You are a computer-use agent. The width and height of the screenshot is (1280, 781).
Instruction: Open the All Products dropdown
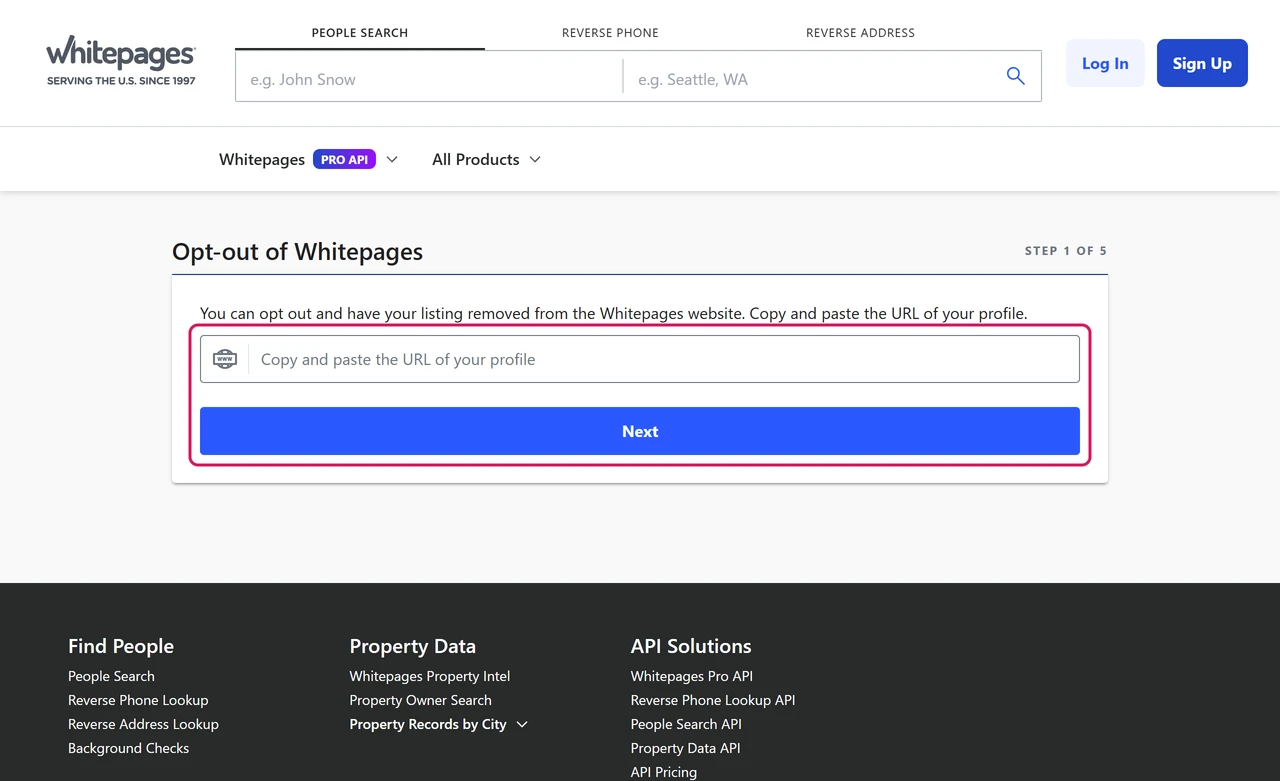pyautogui.click(x=486, y=159)
